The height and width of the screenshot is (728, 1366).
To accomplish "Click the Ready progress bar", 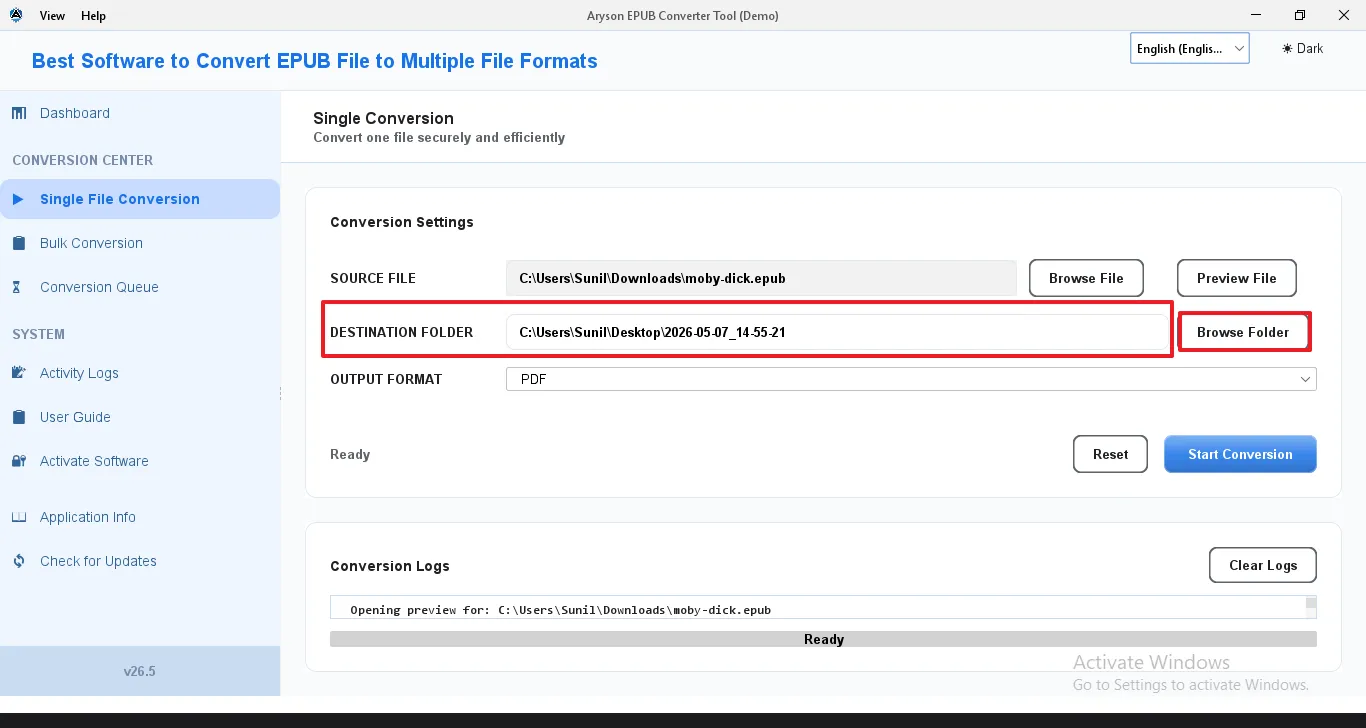I will (x=823, y=639).
